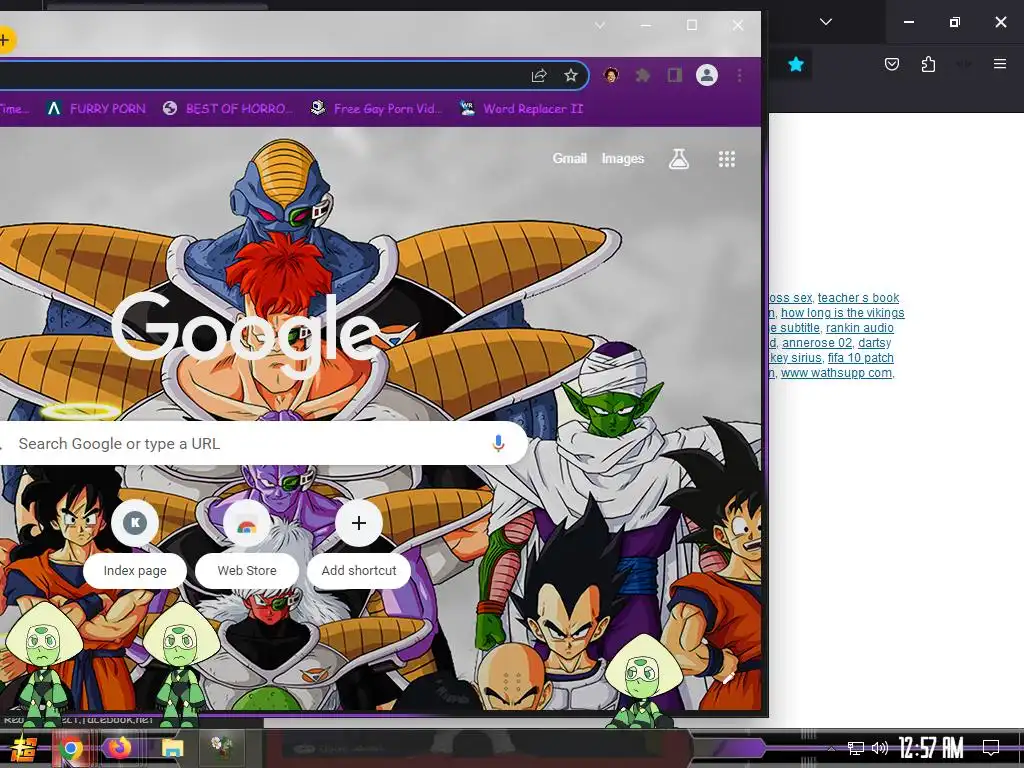Click the Images link

622,158
